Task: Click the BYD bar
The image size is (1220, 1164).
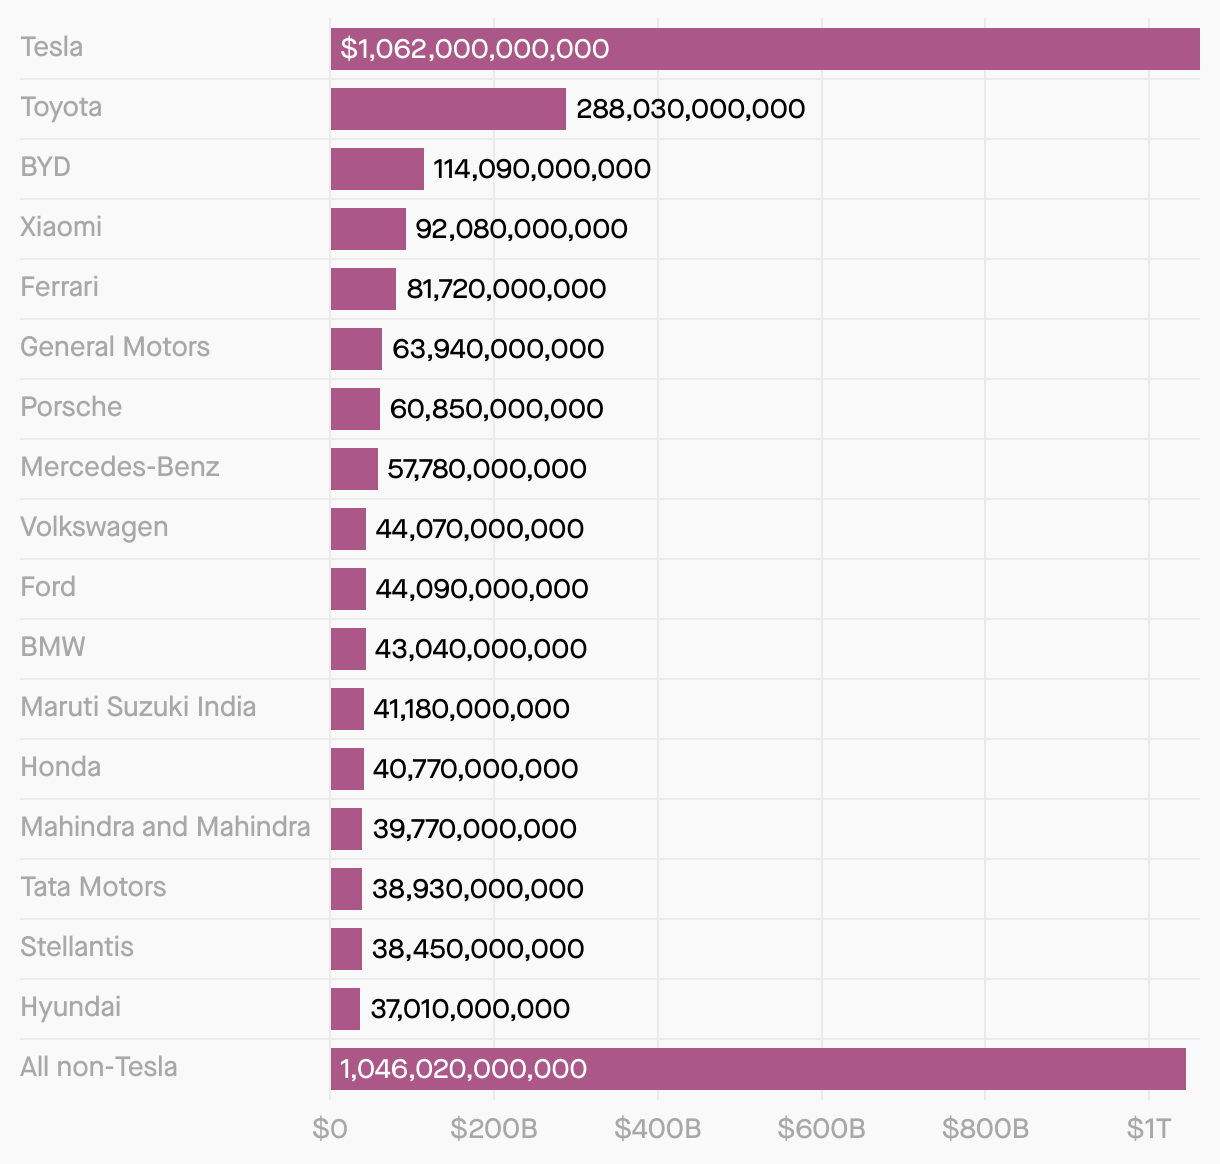Action: click(377, 169)
